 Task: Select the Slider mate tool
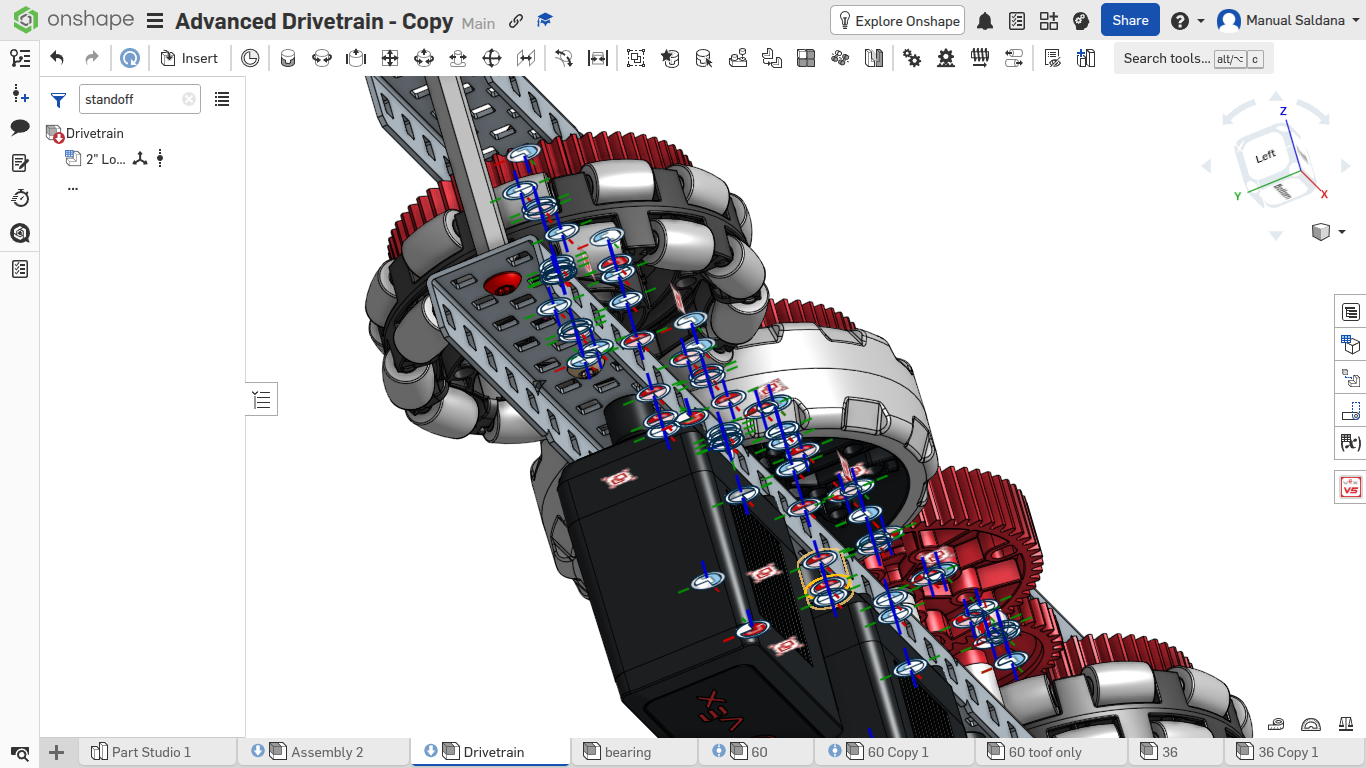(356, 58)
